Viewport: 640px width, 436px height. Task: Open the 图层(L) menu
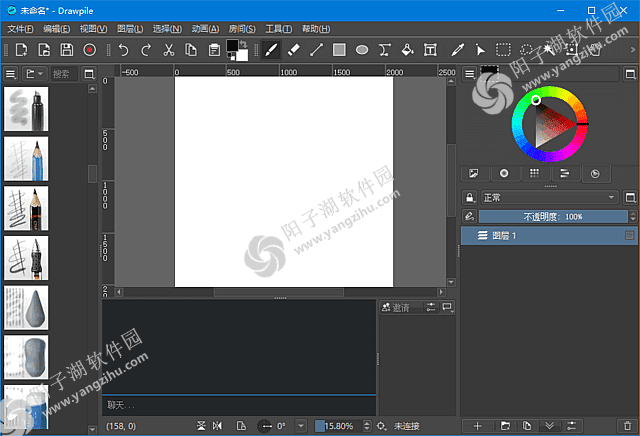(130, 29)
